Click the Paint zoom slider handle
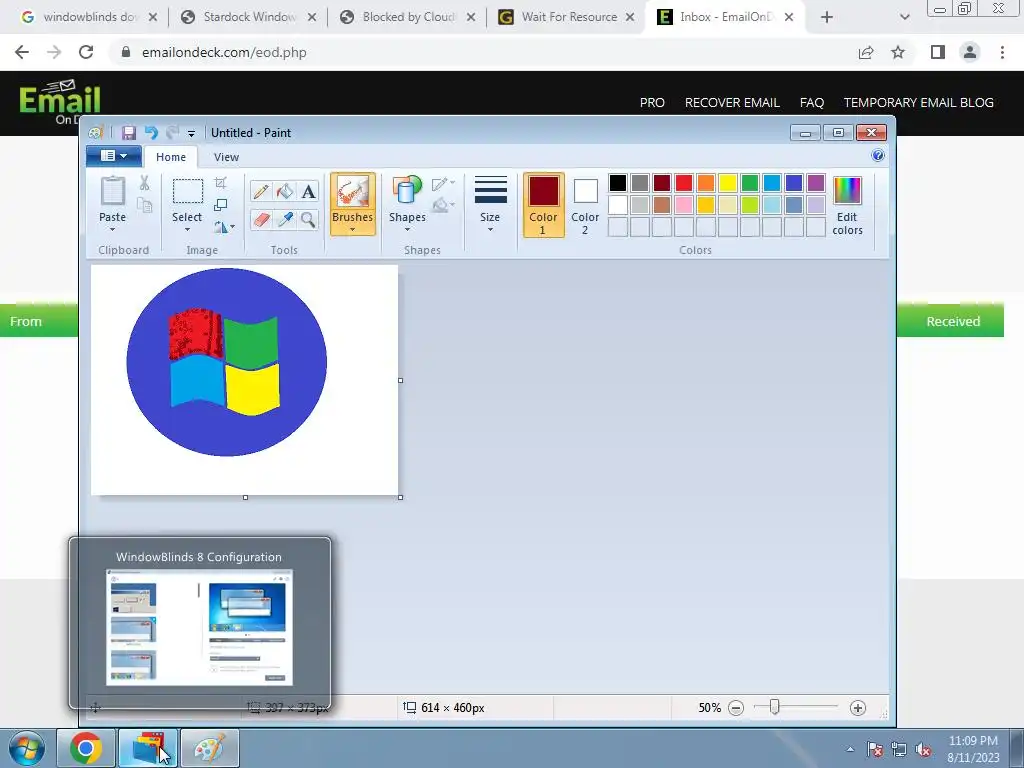Image resolution: width=1024 pixels, height=768 pixels. tap(774, 707)
